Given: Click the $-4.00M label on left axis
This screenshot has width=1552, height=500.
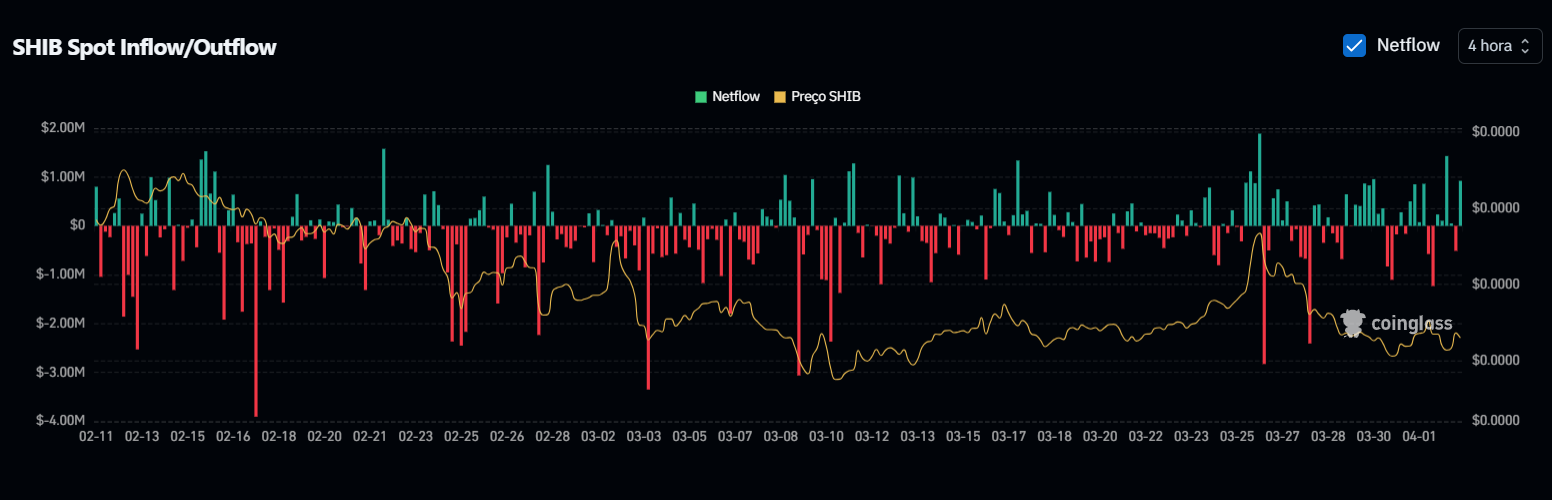Looking at the screenshot, I should (x=61, y=421).
